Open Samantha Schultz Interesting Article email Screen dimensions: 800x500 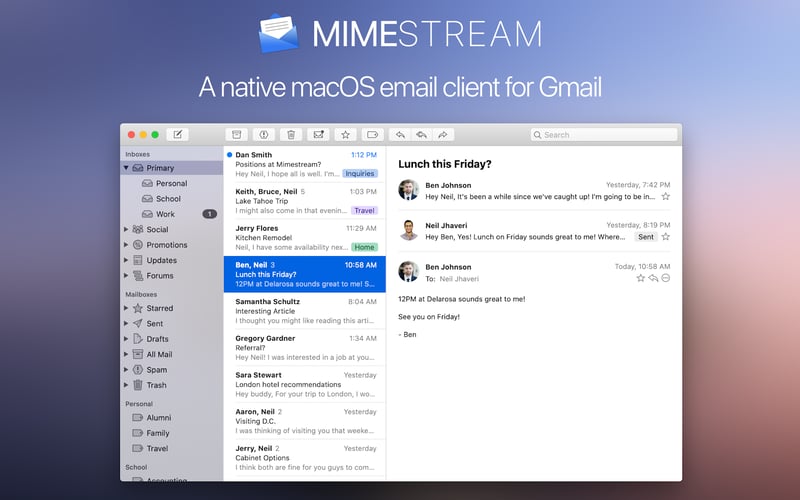coord(305,311)
